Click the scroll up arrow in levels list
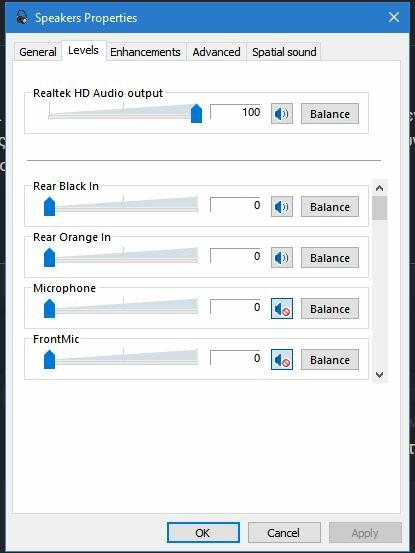Viewport: 415px width, 553px height. (x=380, y=188)
